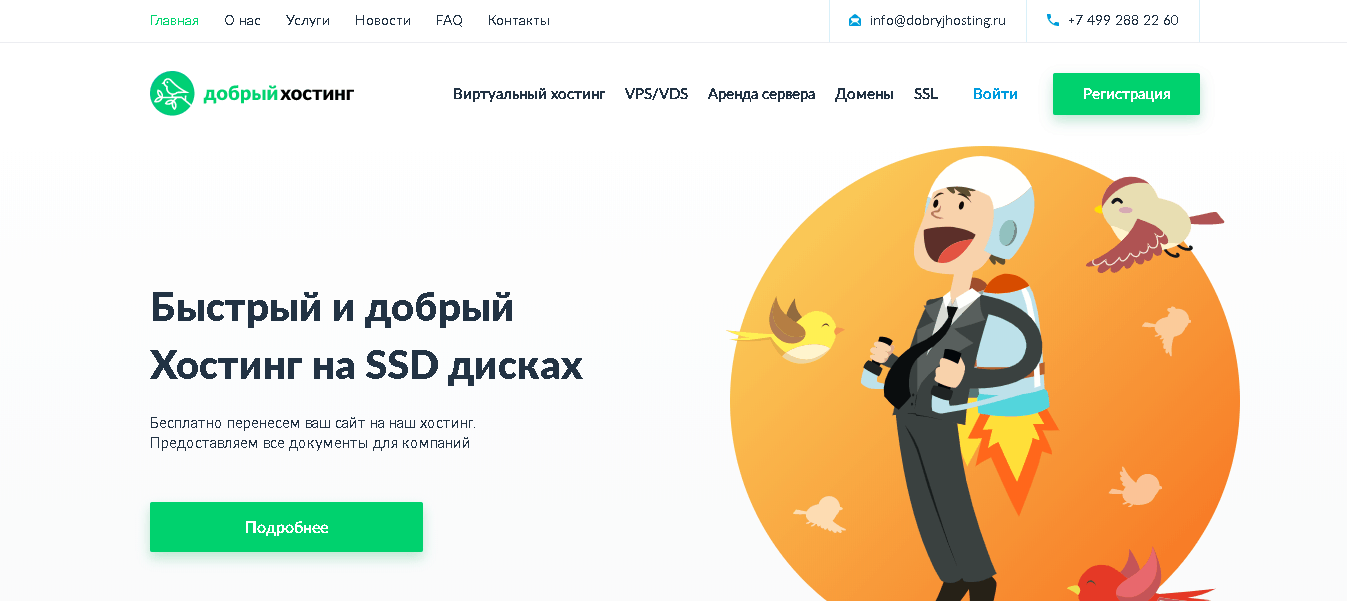This screenshot has width=1347, height=601.
Task: Click the green Регистрация button
Action: tap(1126, 94)
